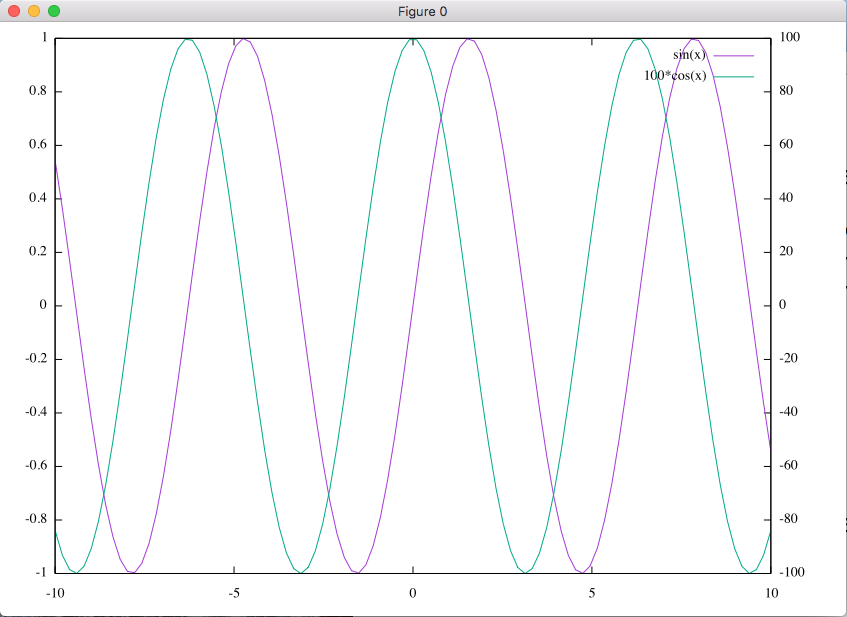Select the x-axis tick label 10
Viewport: 847px width, 617px height.
tap(771, 592)
